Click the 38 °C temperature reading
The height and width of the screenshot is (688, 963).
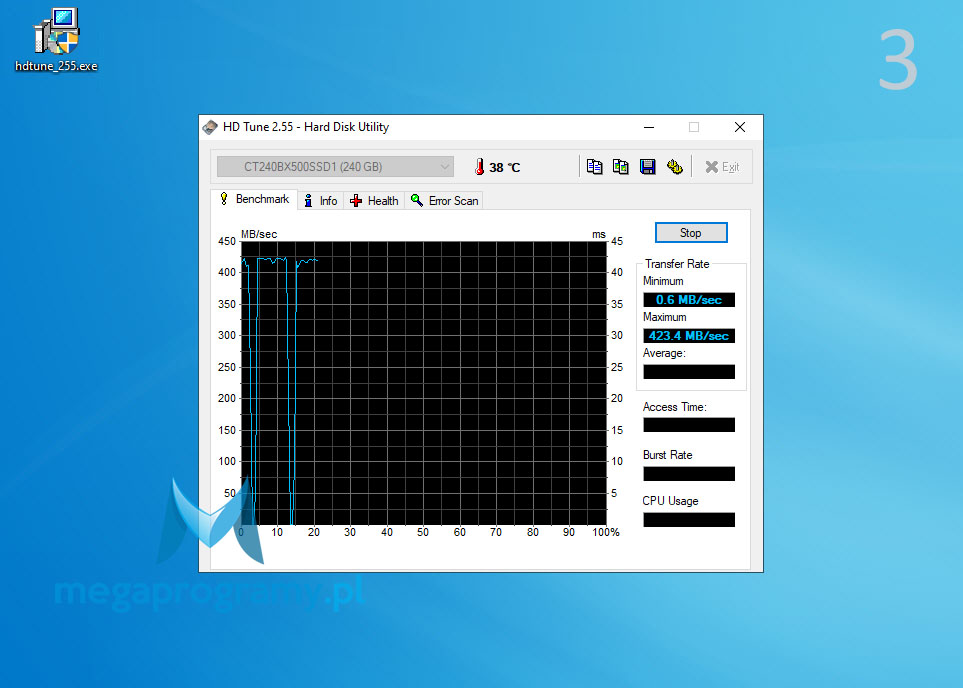pyautogui.click(x=504, y=167)
